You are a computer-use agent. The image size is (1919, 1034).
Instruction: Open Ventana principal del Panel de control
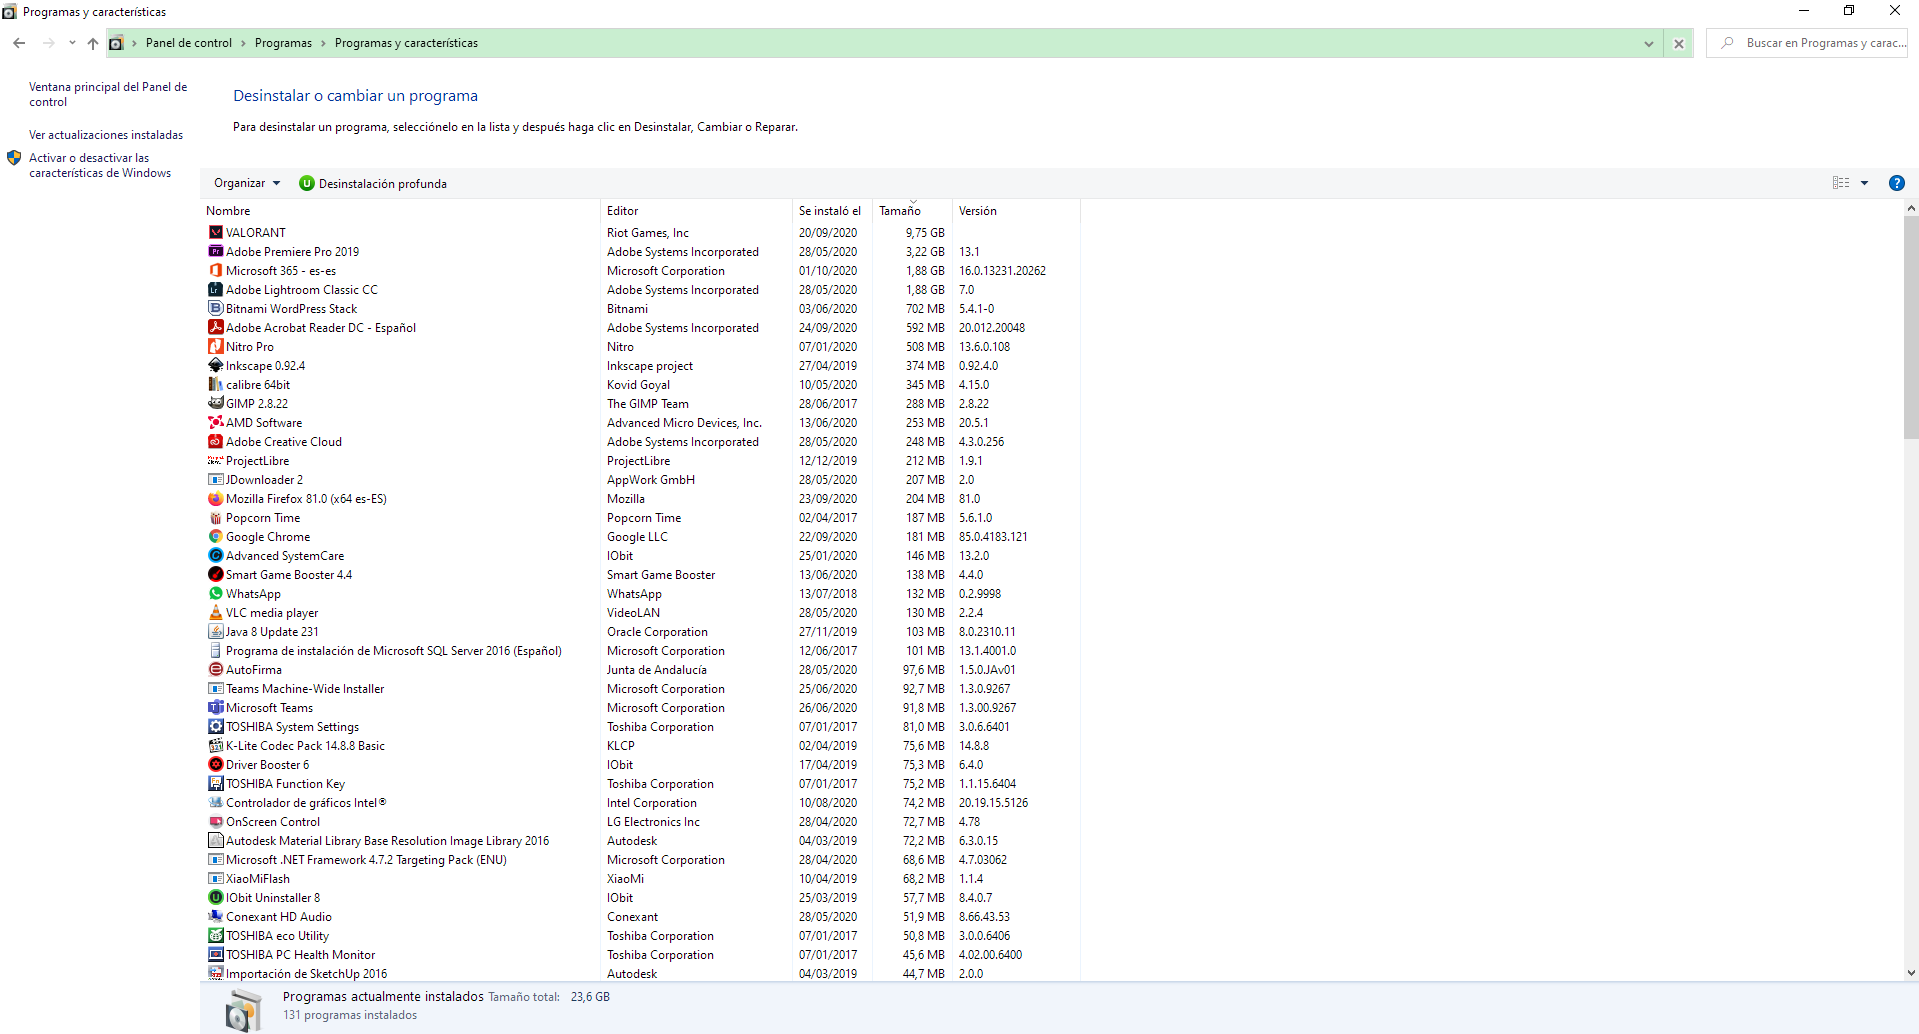point(108,94)
